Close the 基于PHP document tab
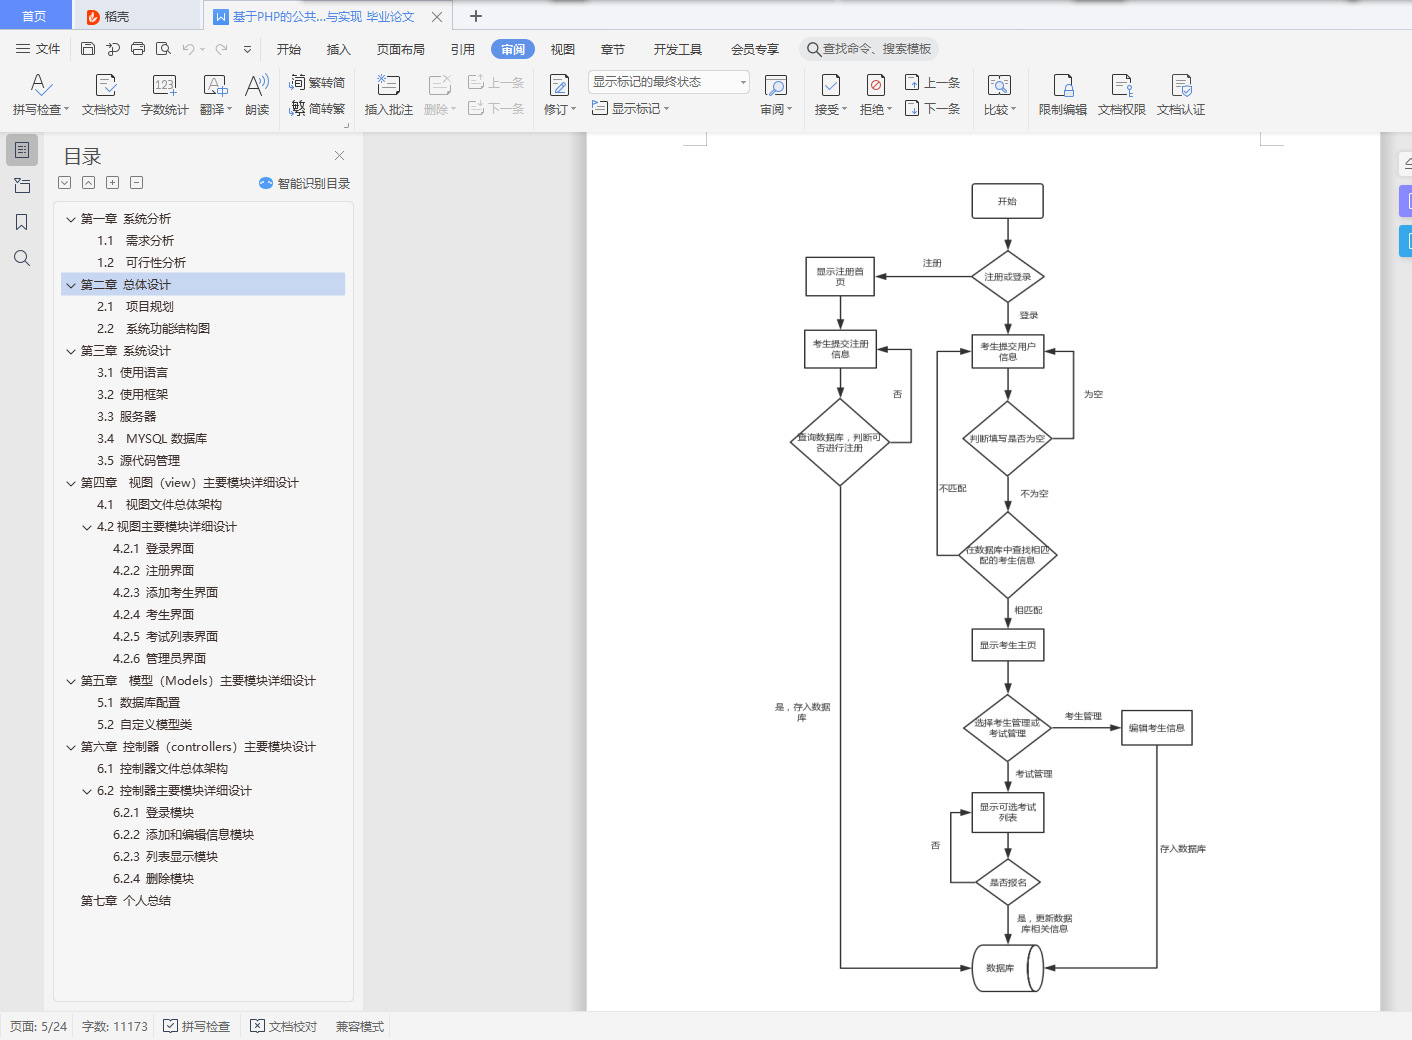 tap(437, 16)
